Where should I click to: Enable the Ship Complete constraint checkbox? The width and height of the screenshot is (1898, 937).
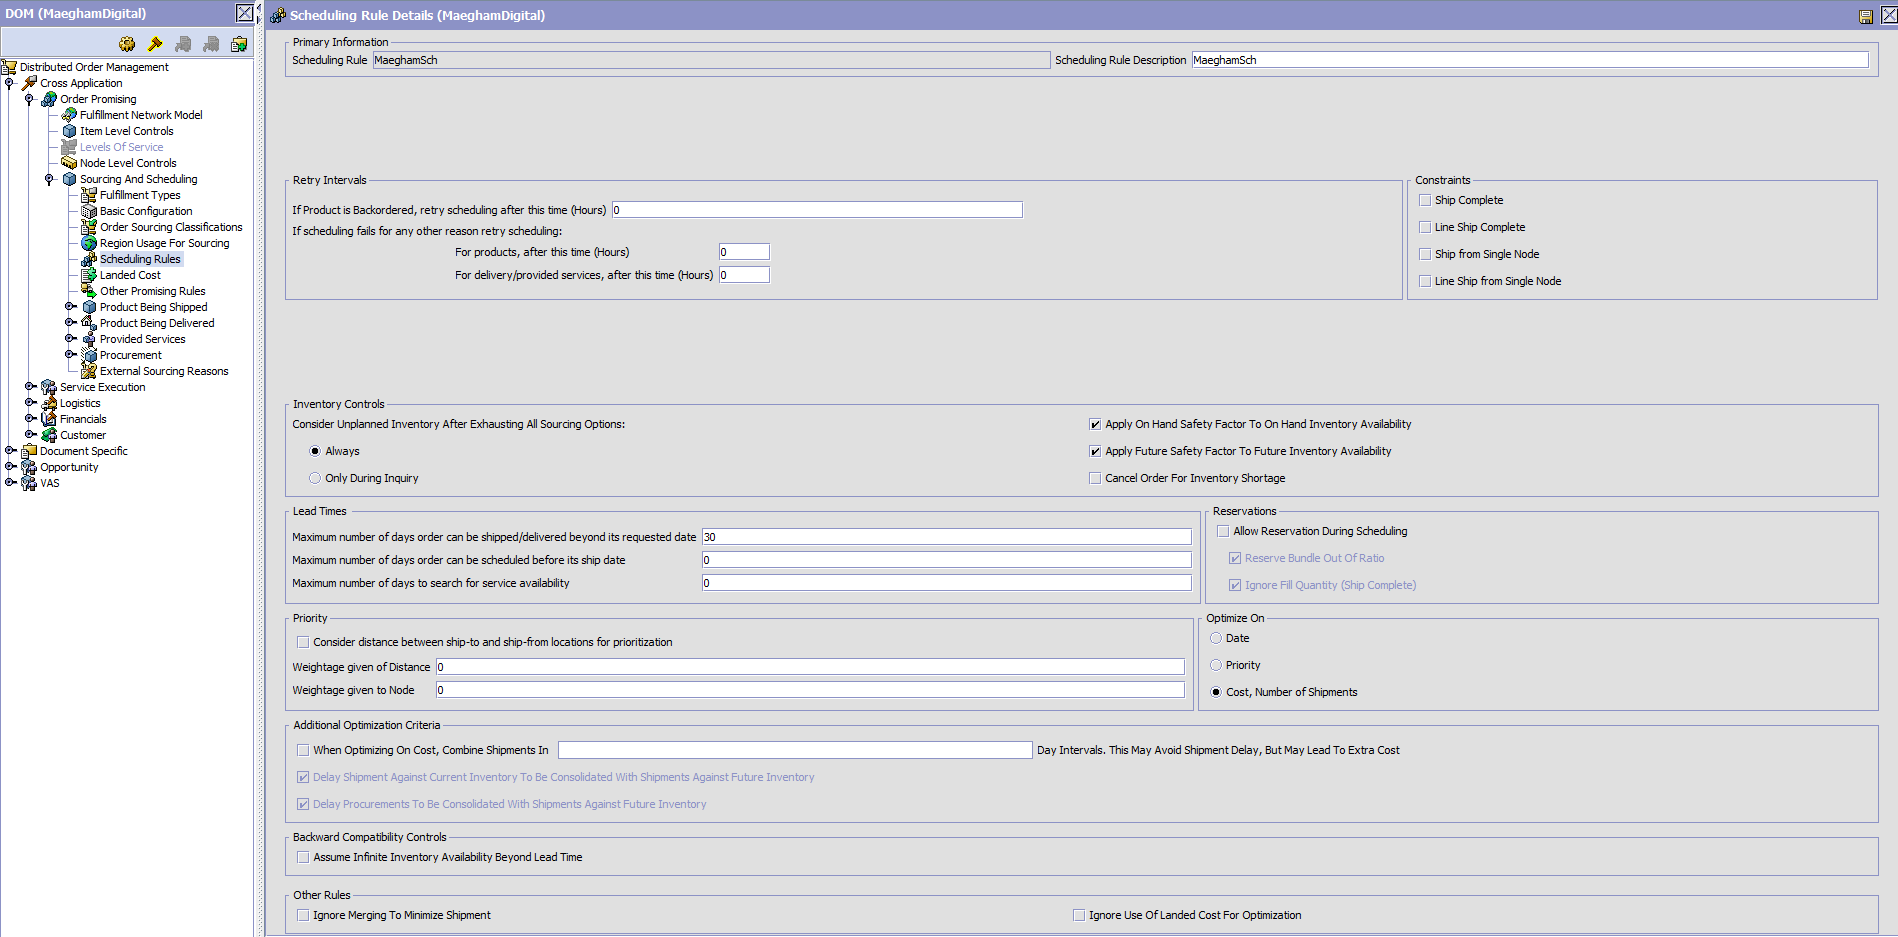pyautogui.click(x=1425, y=200)
